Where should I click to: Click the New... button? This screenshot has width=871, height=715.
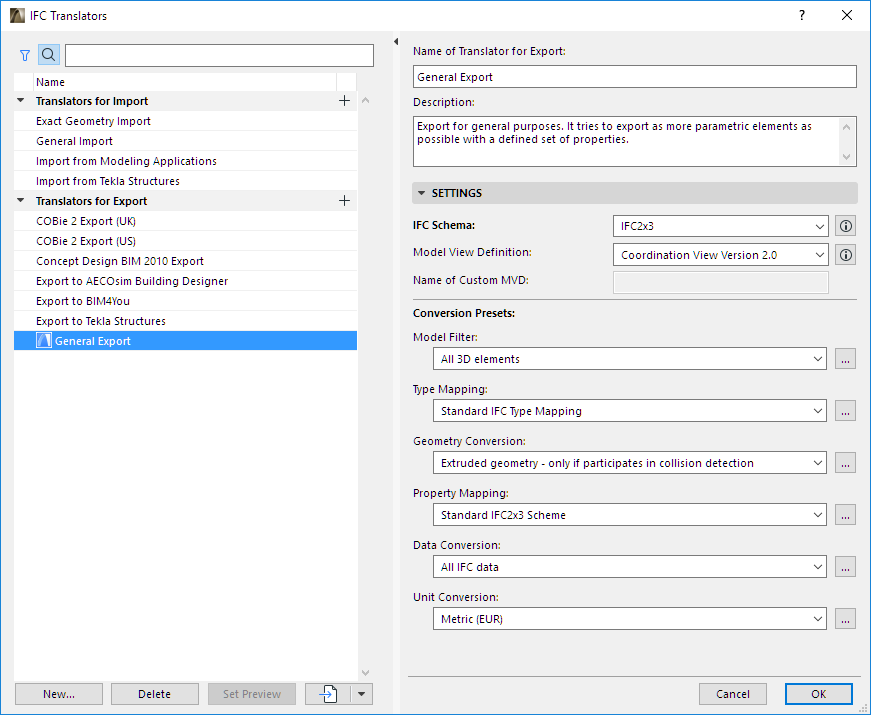59,694
